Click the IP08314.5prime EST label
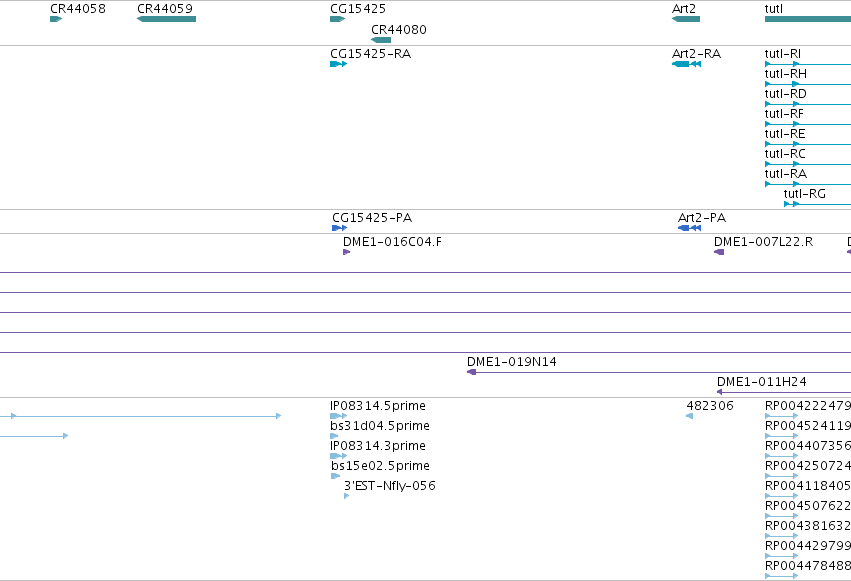 point(377,406)
